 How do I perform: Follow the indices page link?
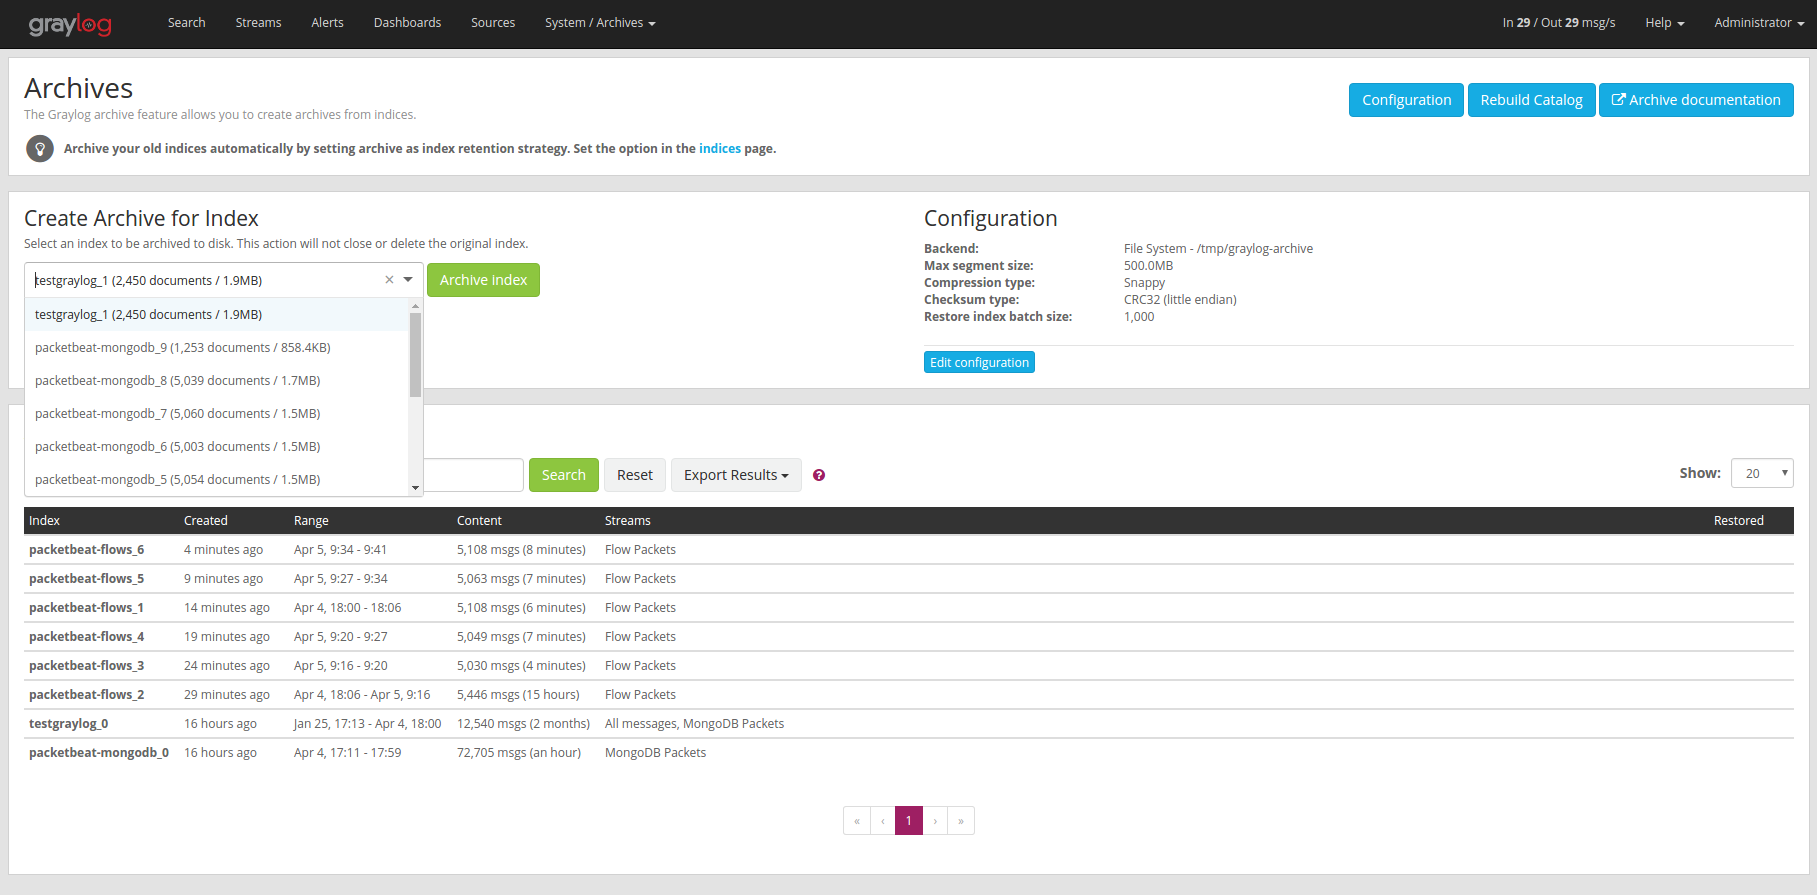[720, 149]
